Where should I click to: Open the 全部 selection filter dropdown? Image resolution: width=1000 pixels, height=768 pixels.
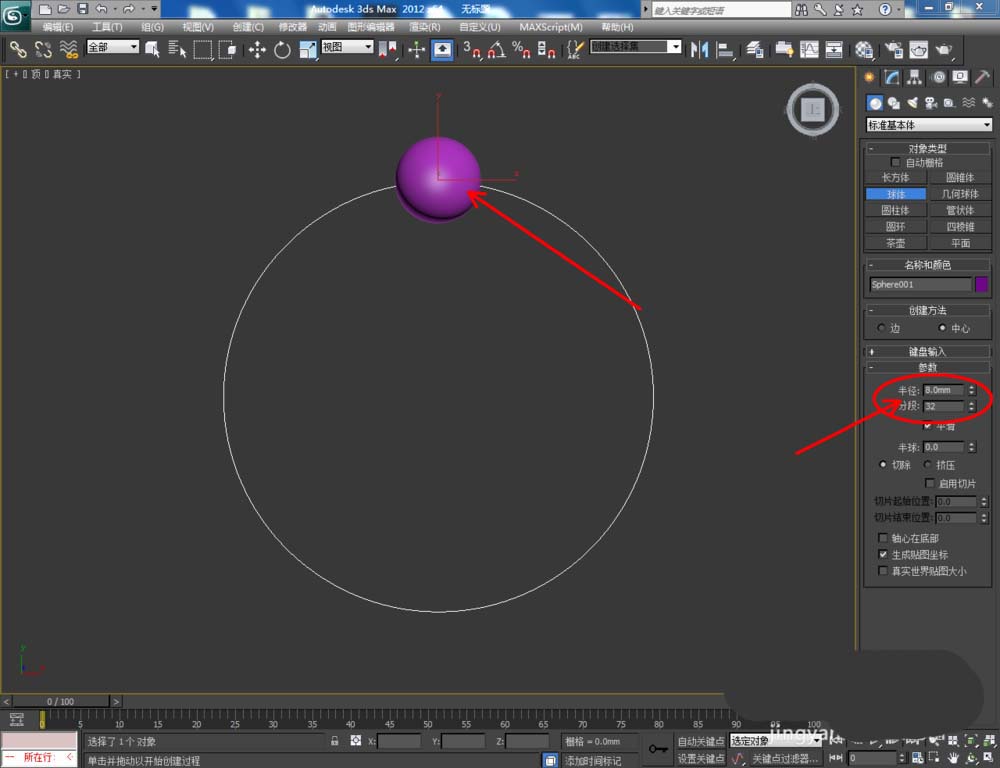[112, 47]
